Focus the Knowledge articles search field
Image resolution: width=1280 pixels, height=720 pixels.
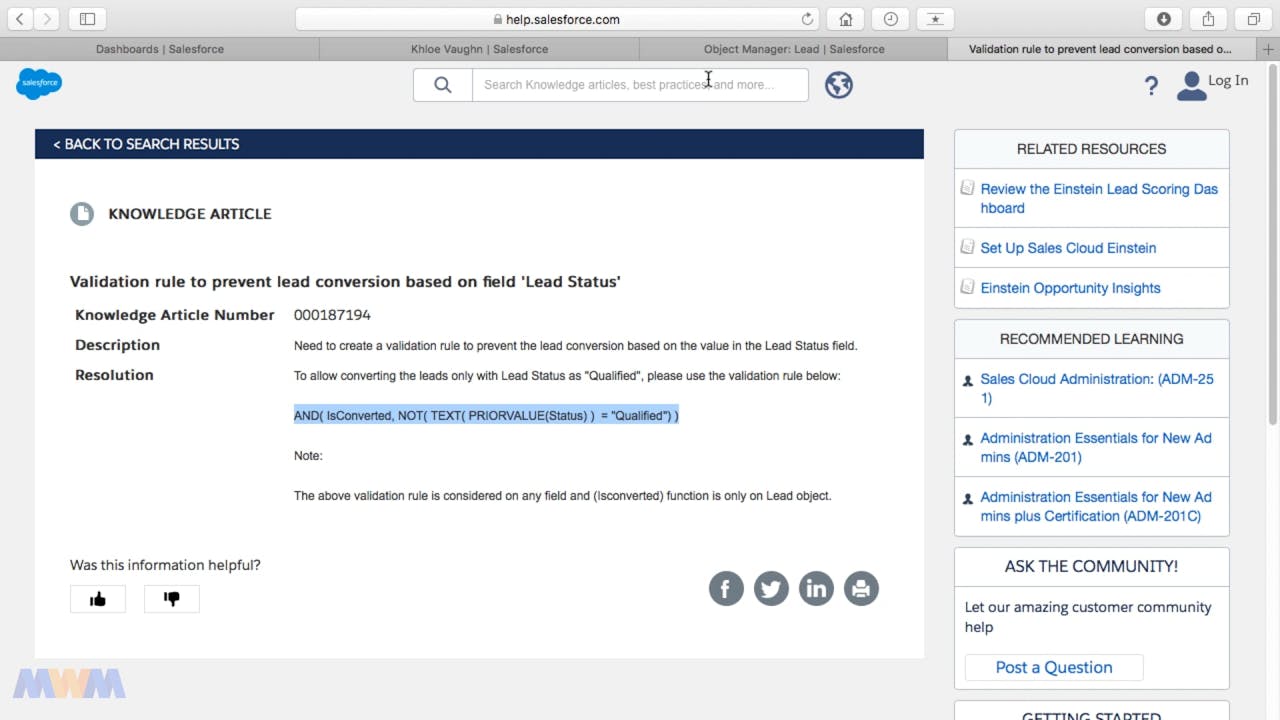[x=640, y=85]
